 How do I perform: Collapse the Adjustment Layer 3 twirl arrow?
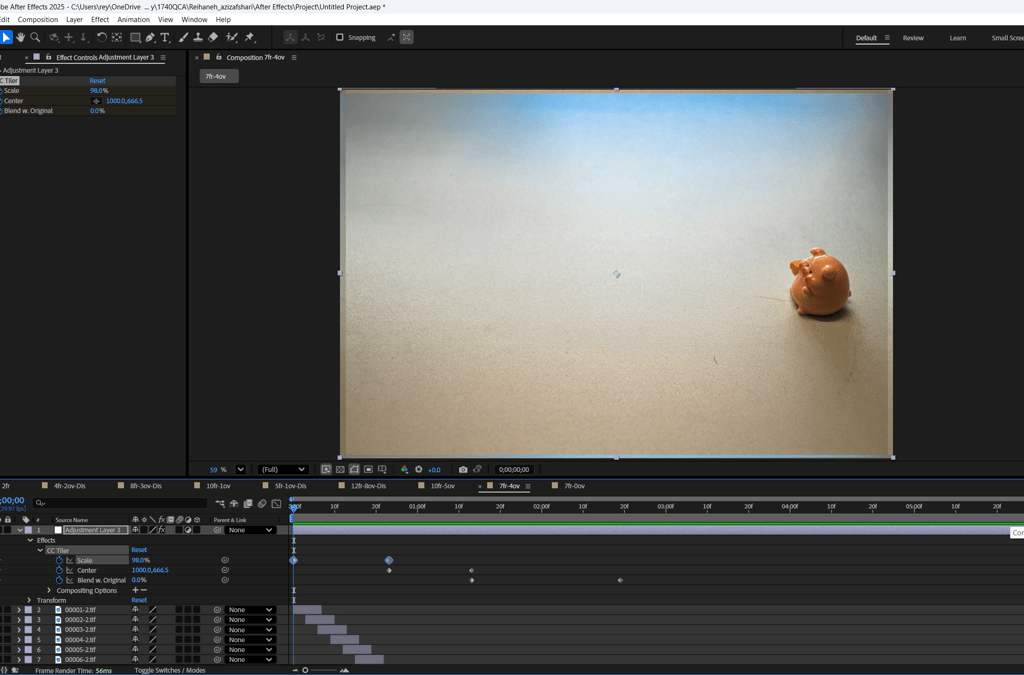(x=20, y=530)
